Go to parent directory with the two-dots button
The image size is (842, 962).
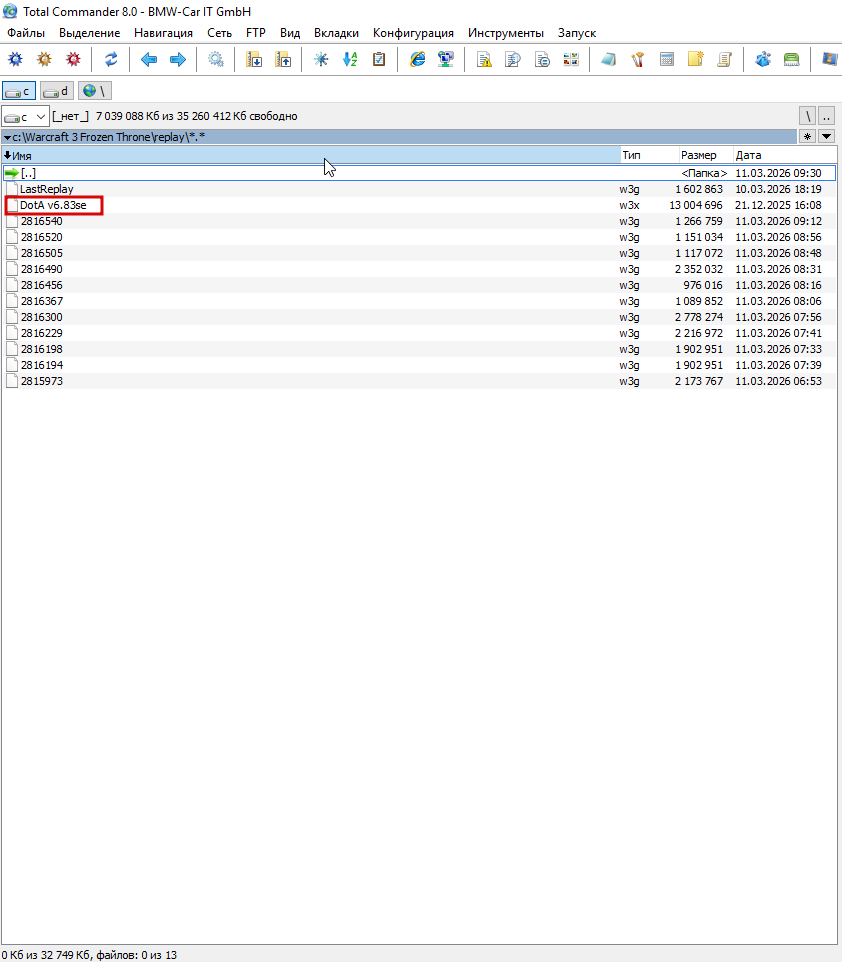point(826,116)
